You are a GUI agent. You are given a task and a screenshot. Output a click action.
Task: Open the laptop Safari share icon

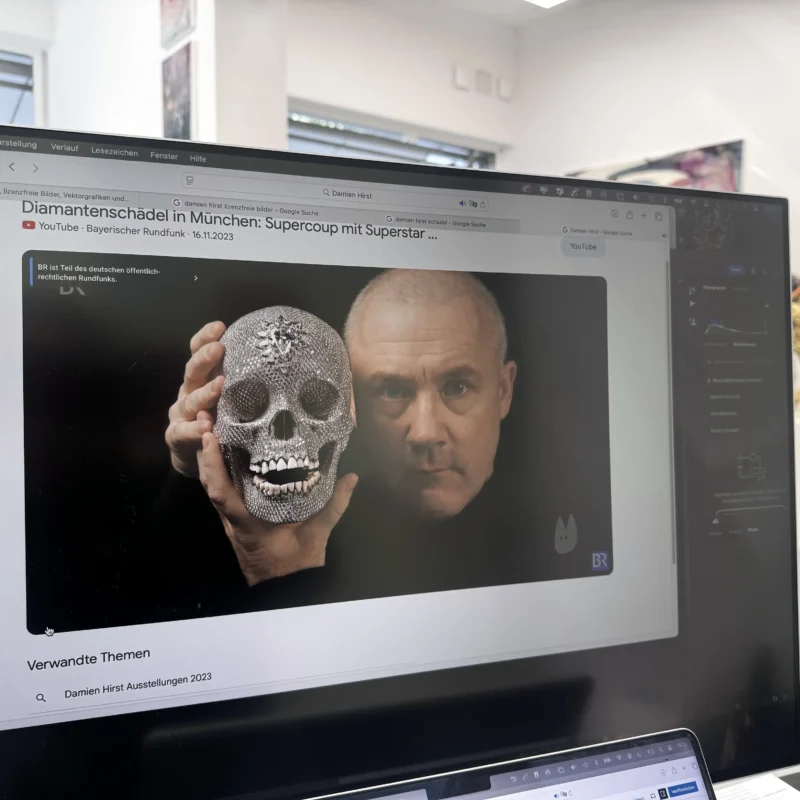673,770
